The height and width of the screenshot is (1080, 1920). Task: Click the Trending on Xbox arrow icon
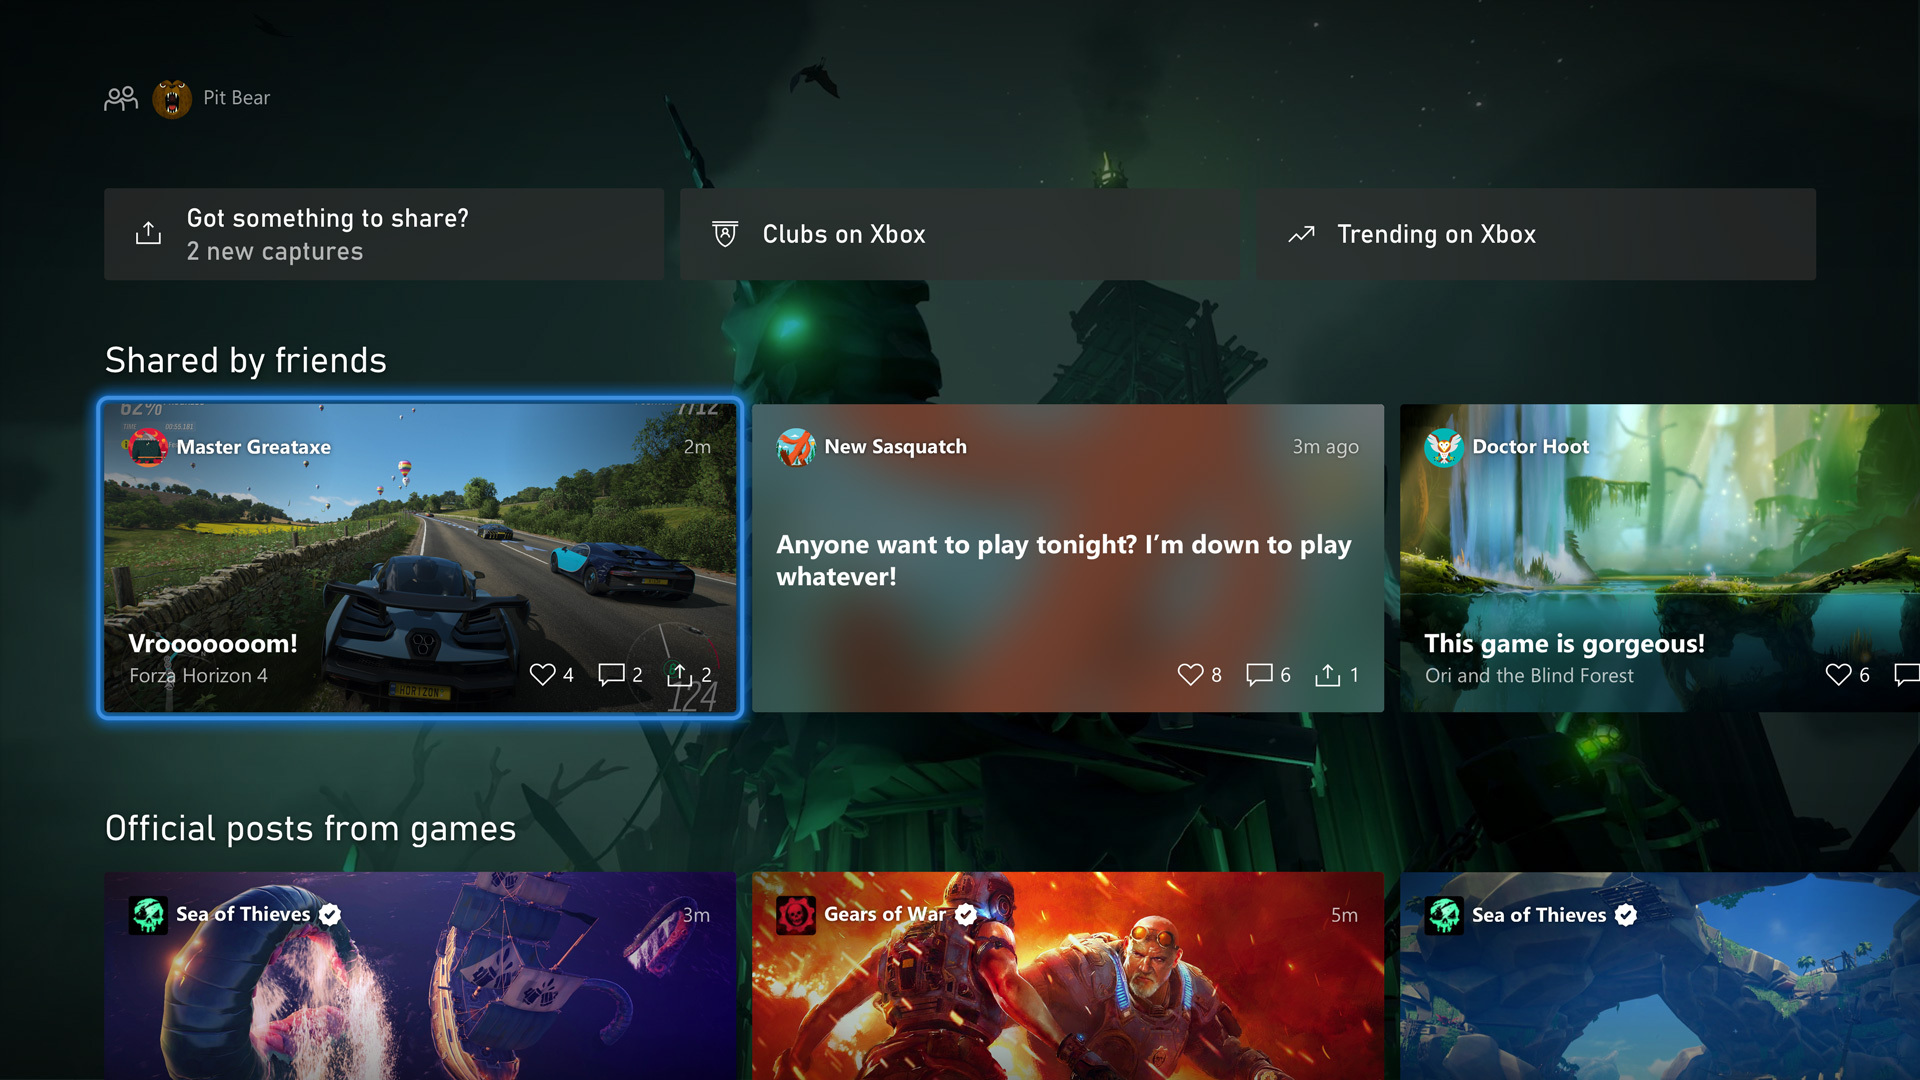point(1301,234)
